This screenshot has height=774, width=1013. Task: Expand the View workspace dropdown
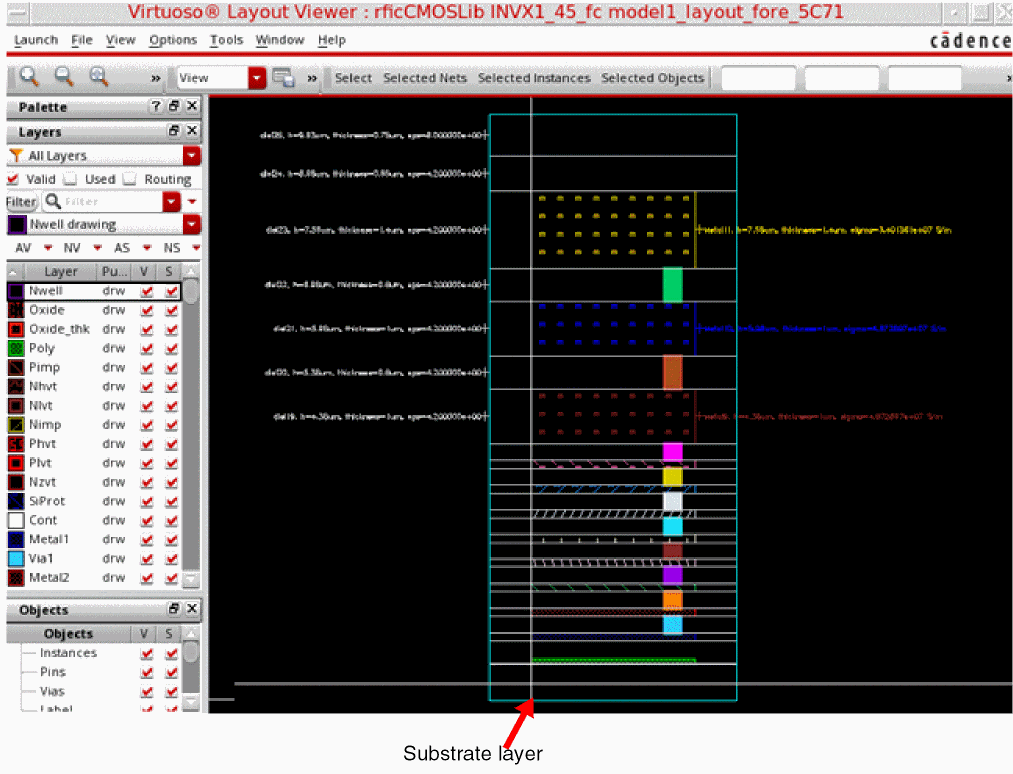[x=257, y=78]
